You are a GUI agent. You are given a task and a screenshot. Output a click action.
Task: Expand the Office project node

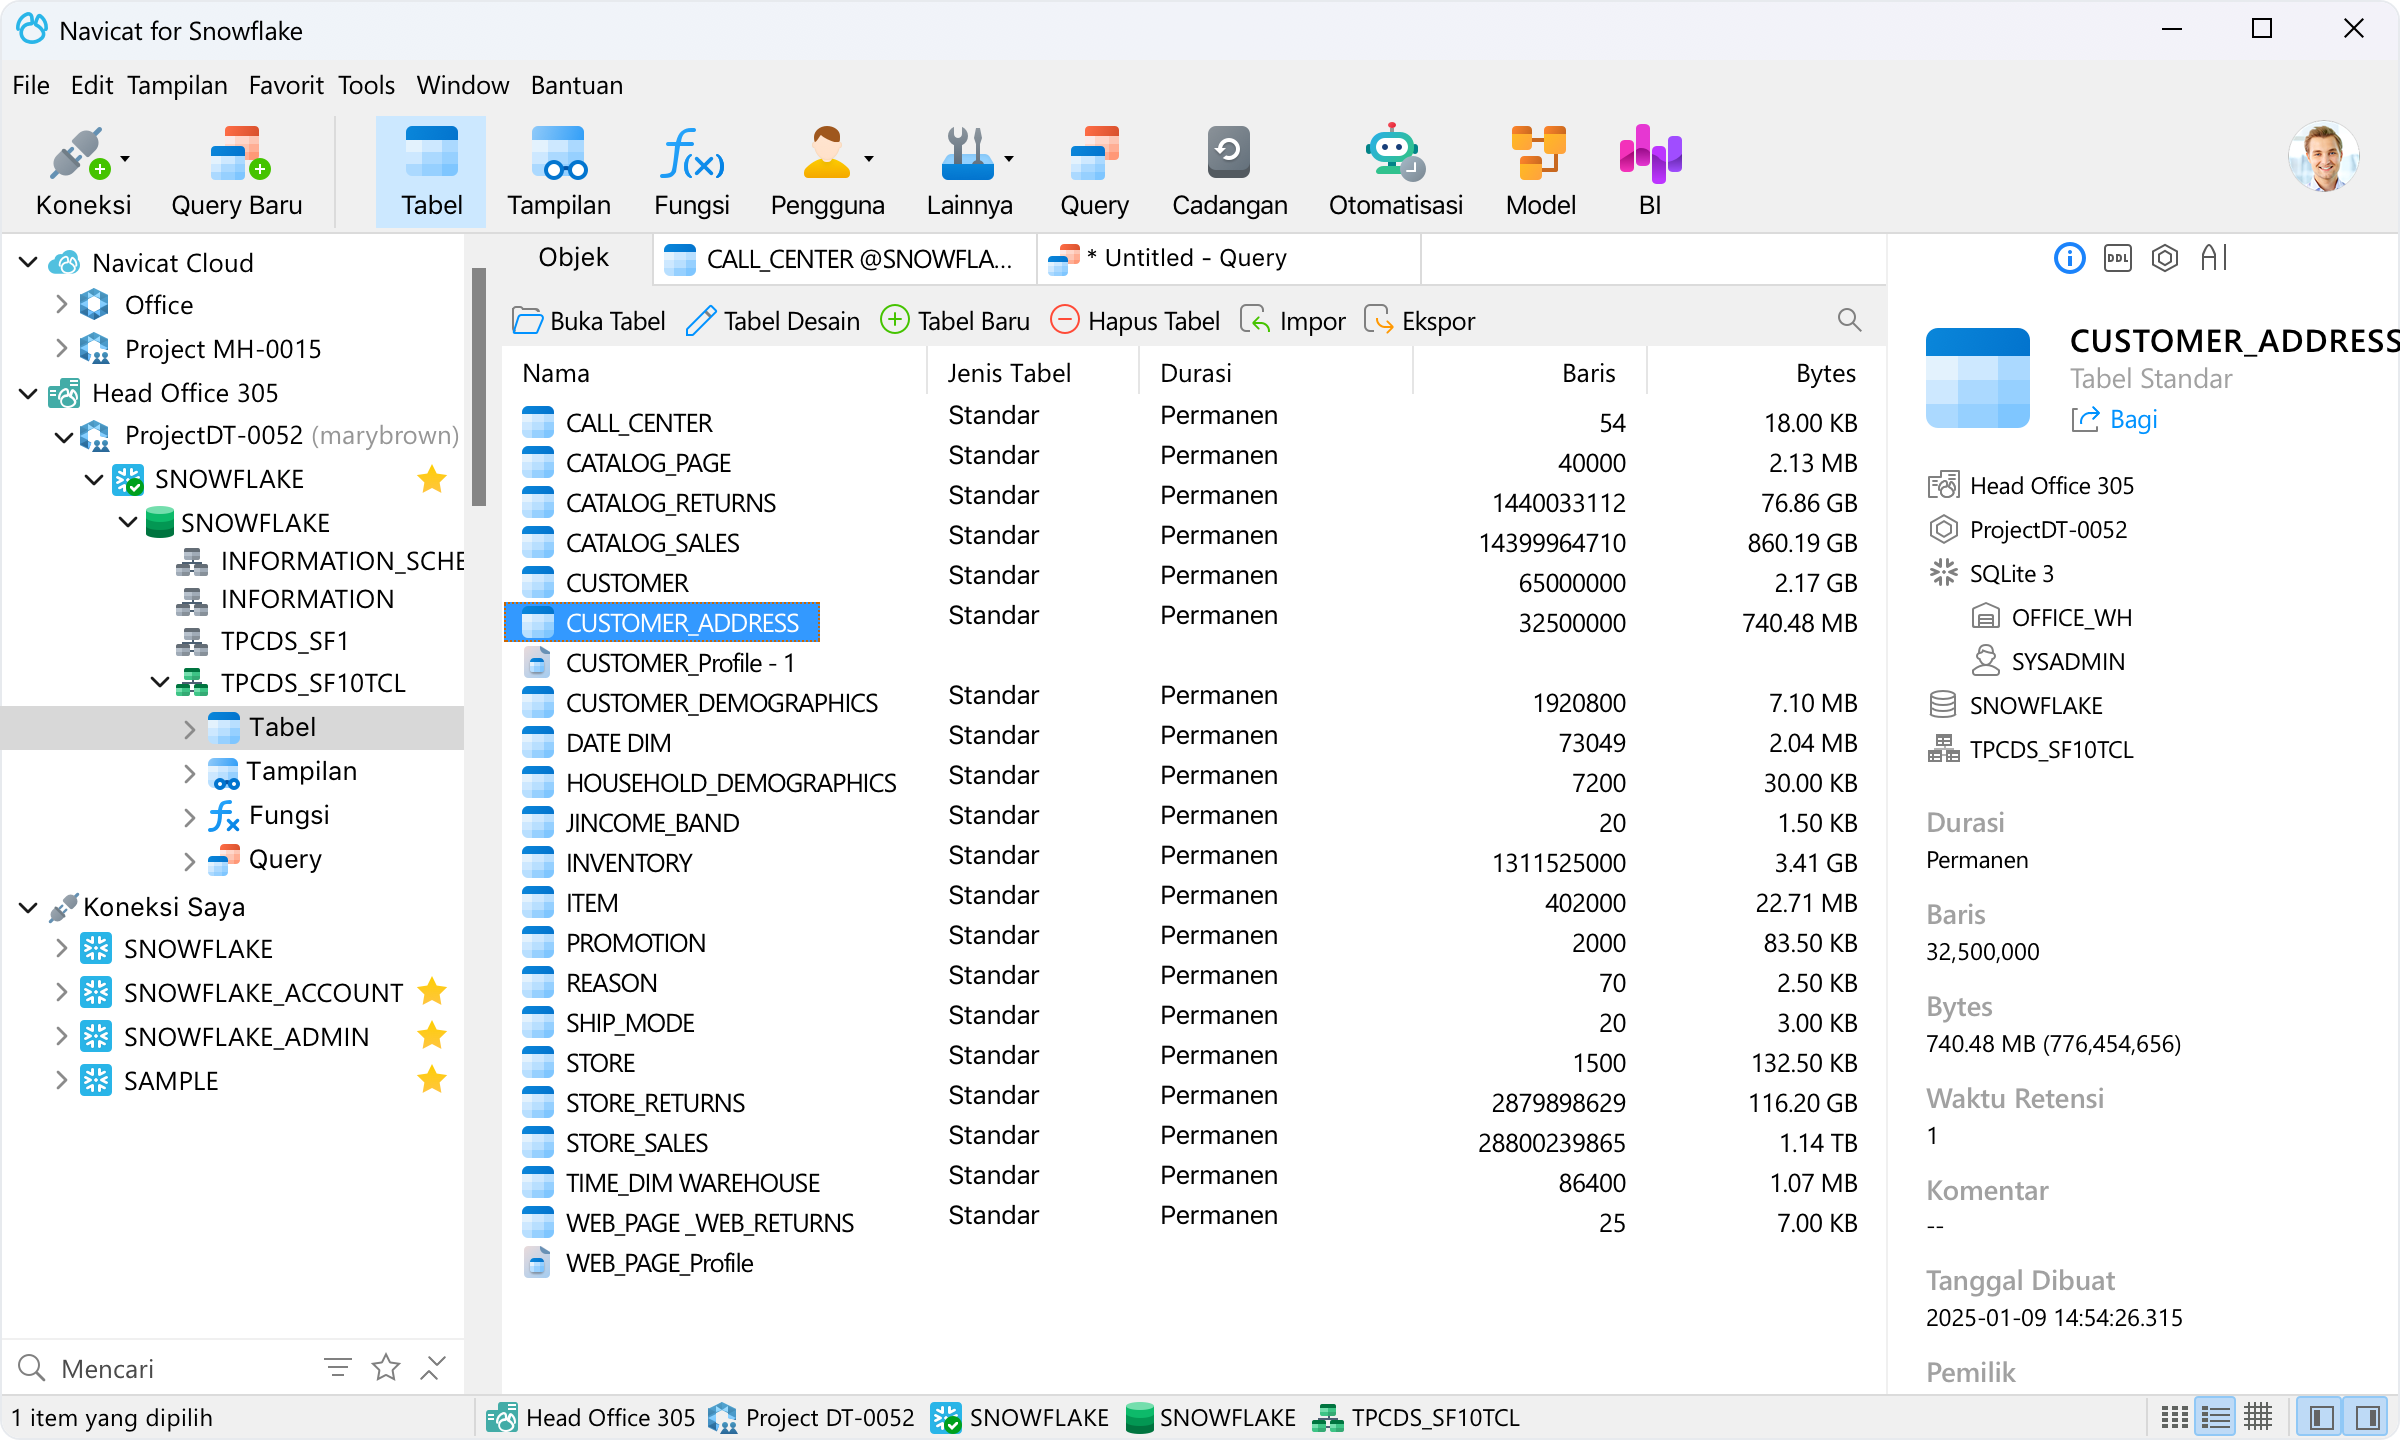[x=61, y=304]
